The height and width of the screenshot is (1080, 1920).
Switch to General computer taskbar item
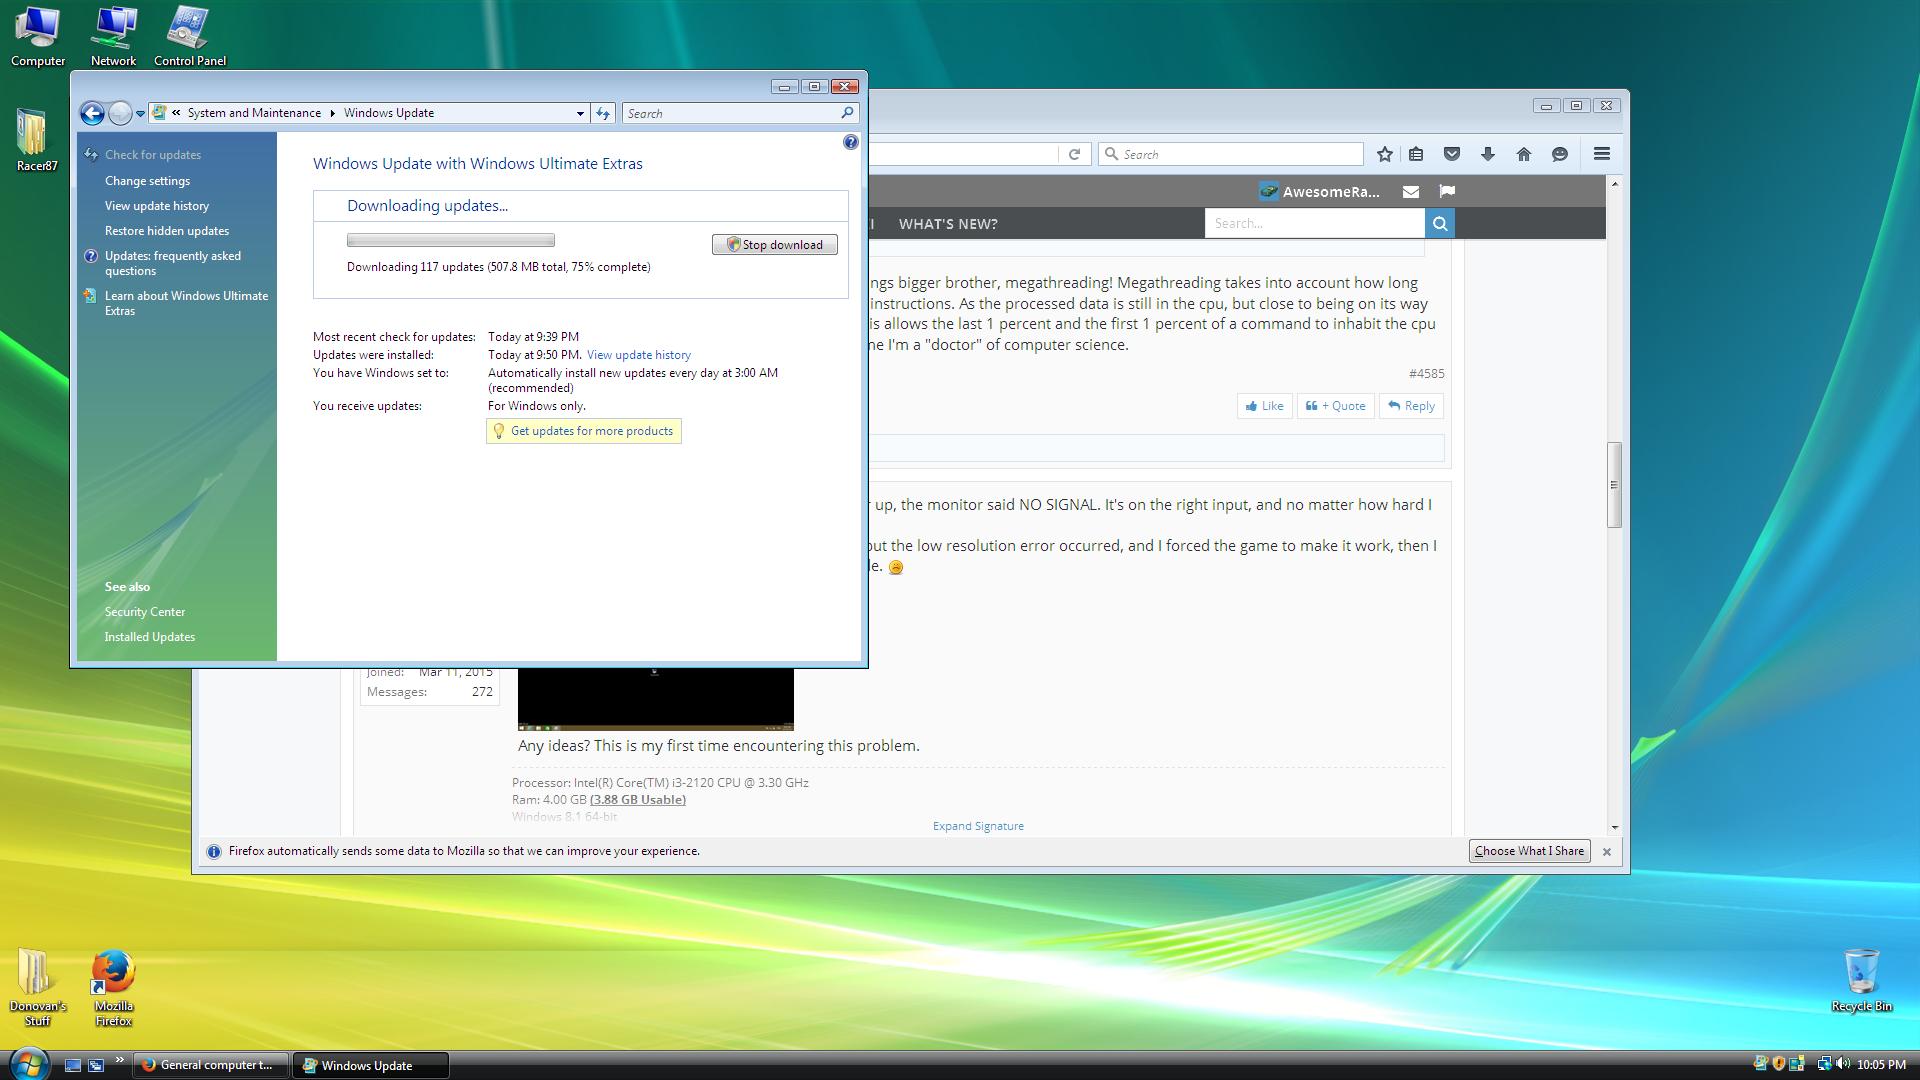[210, 1065]
